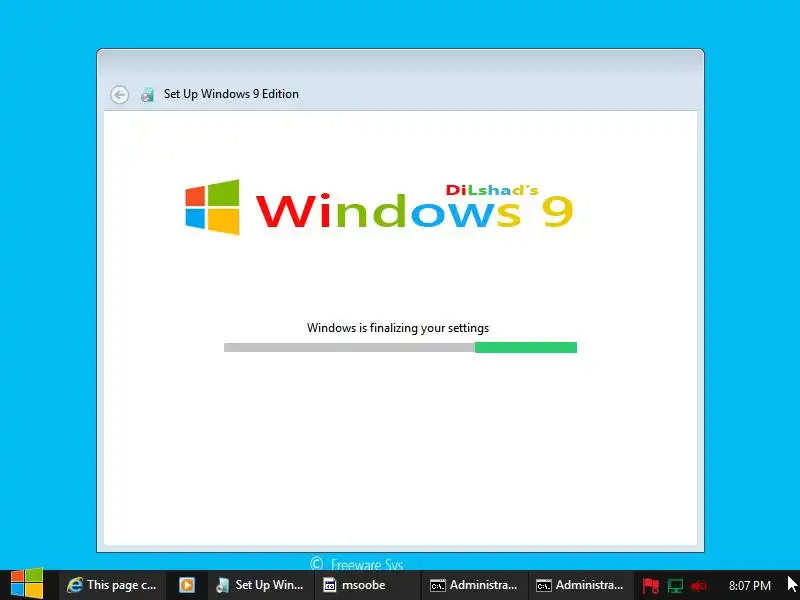This screenshot has width=800, height=600.
Task: Click the muted volume tray icon
Action: [x=698, y=586]
